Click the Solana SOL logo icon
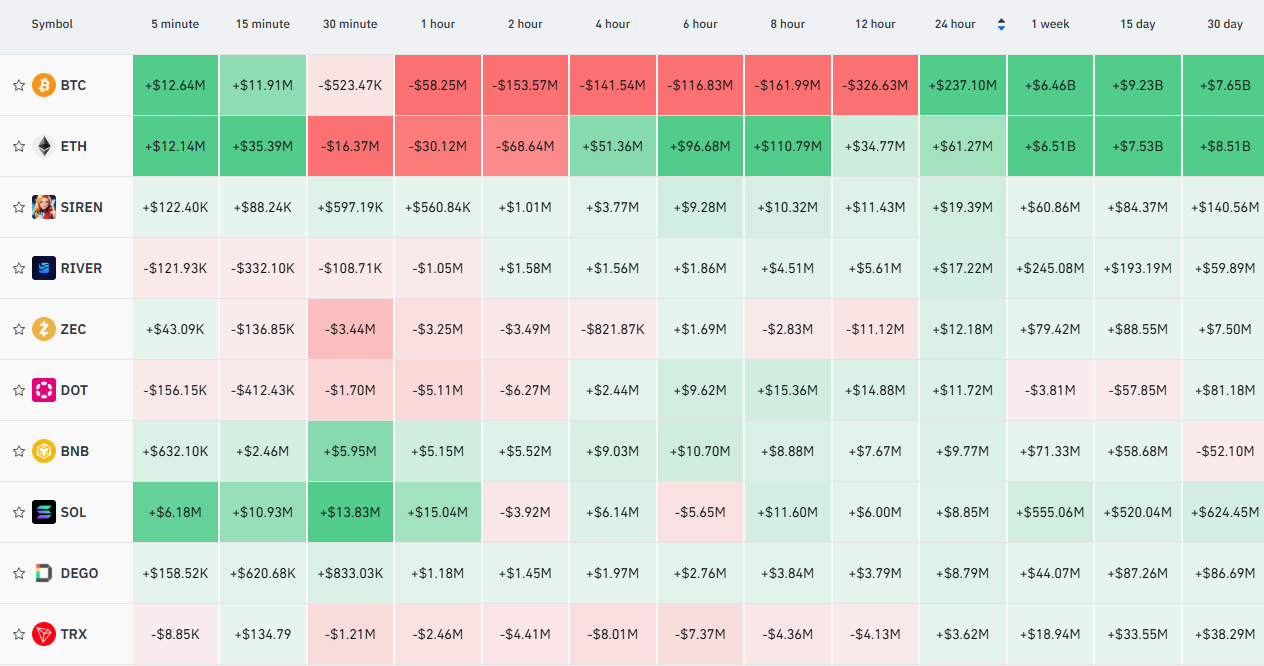Screen dimensions: 1264x666 [x=44, y=512]
